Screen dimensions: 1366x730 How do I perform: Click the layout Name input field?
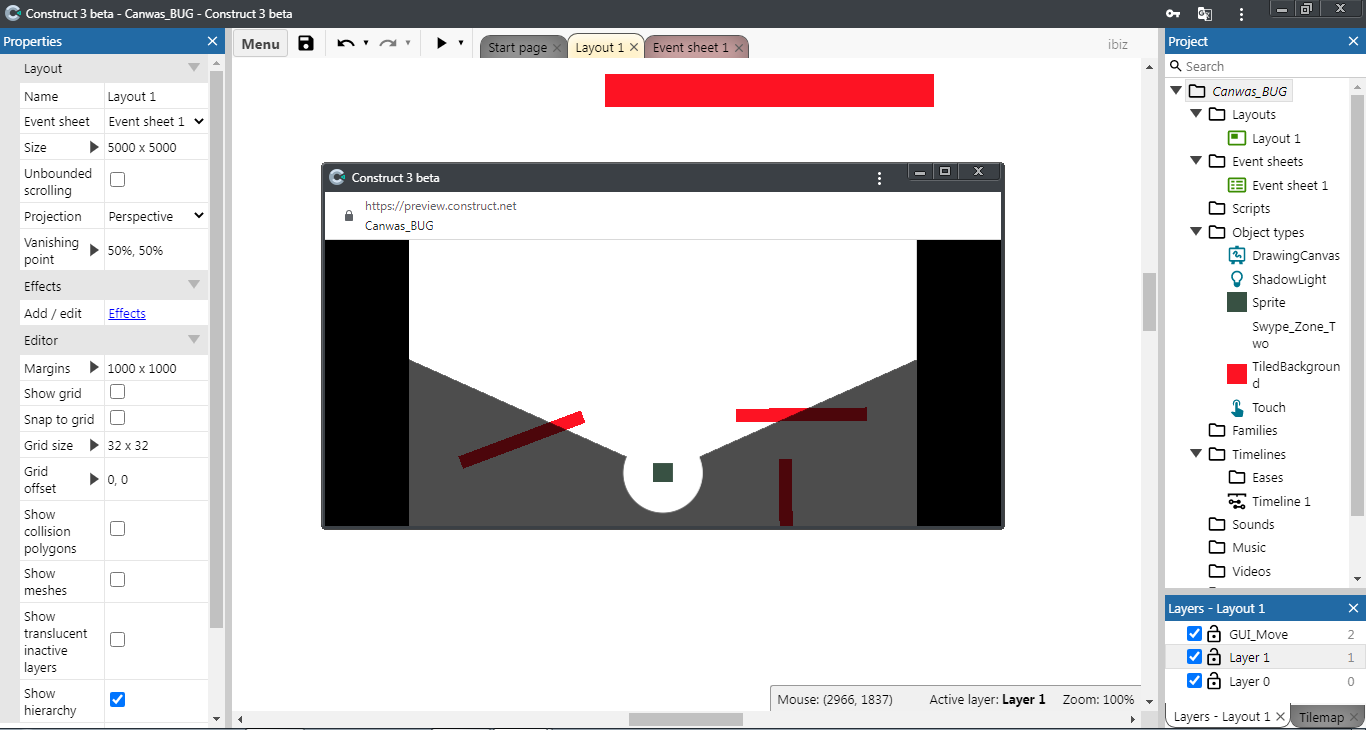click(156, 96)
